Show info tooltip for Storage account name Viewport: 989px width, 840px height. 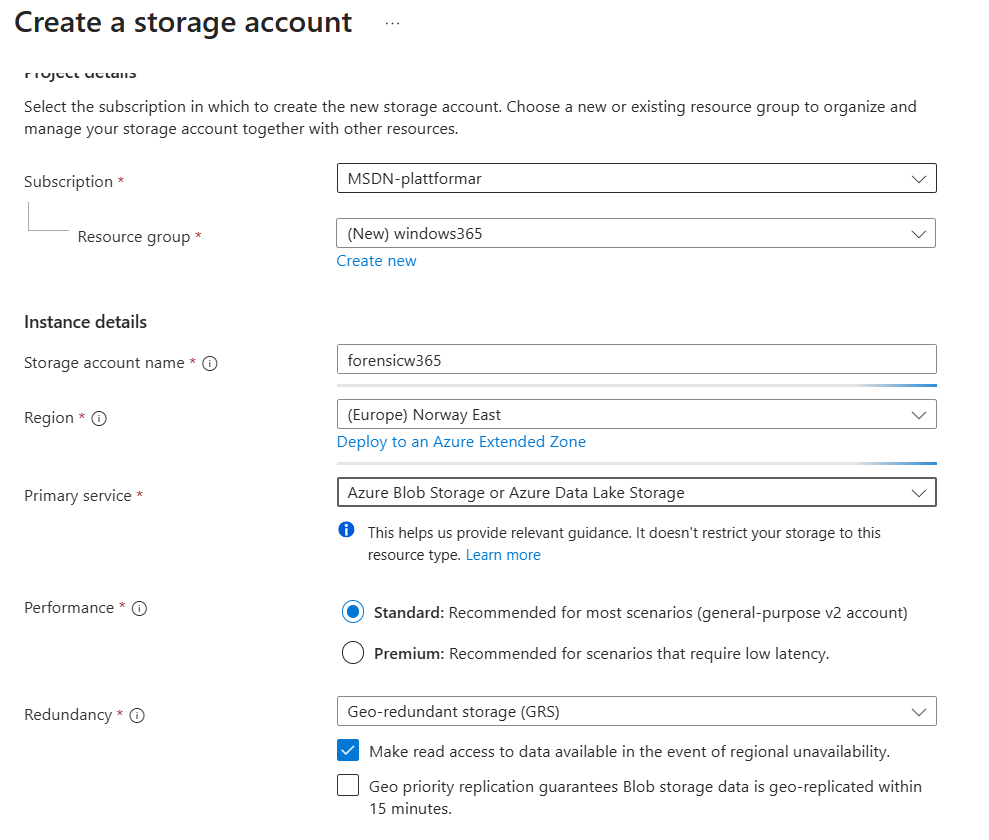tap(210, 363)
